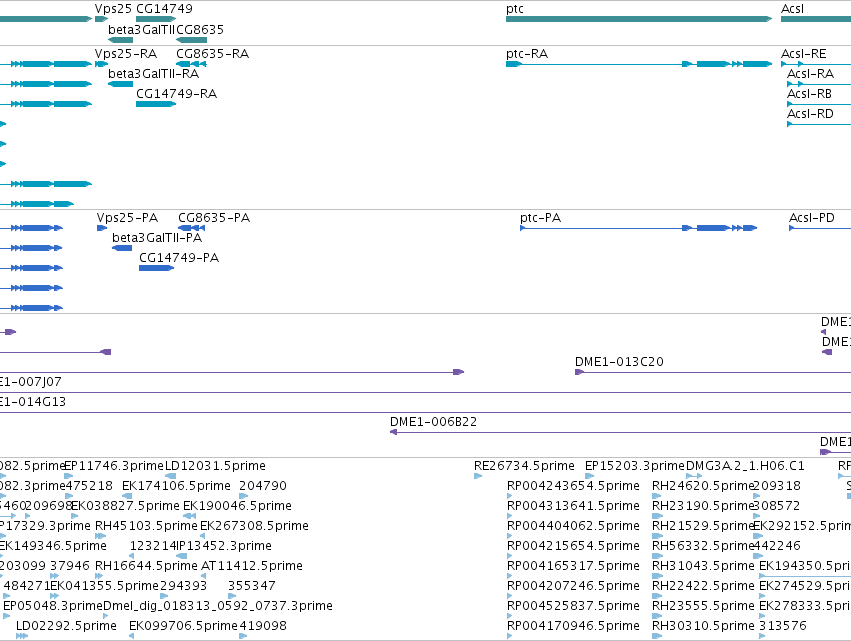Select the EP15203.3prime EST label
This screenshot has height=641, width=851.
click(634, 466)
